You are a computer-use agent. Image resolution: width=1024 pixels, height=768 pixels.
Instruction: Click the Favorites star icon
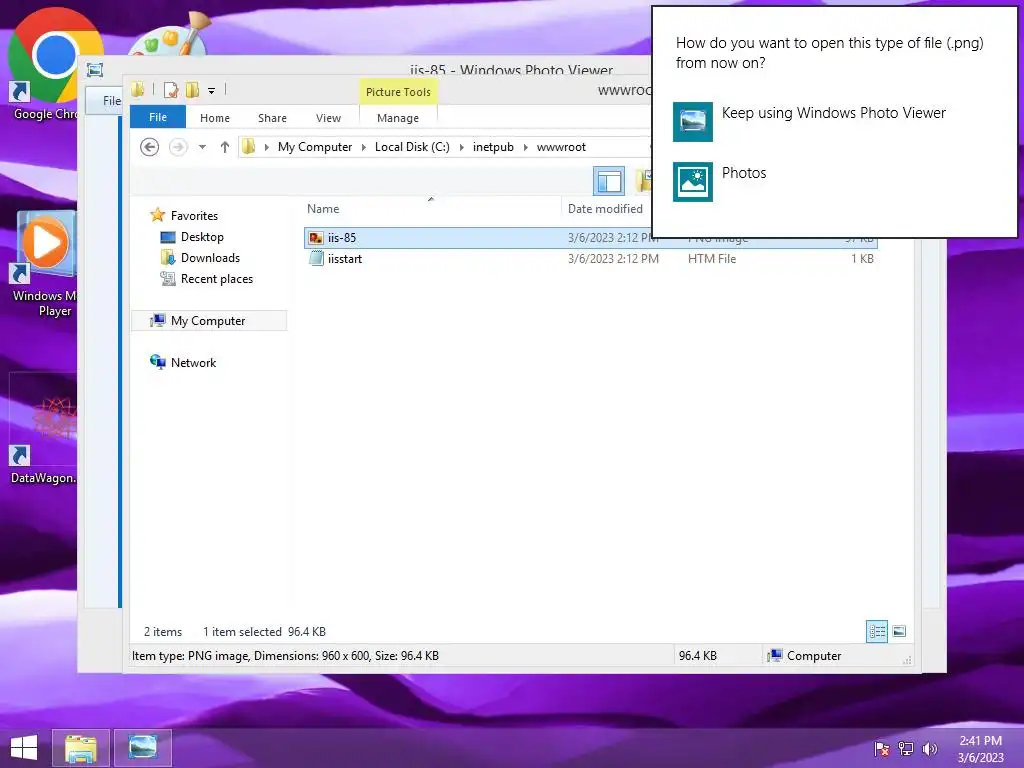pyautogui.click(x=157, y=215)
